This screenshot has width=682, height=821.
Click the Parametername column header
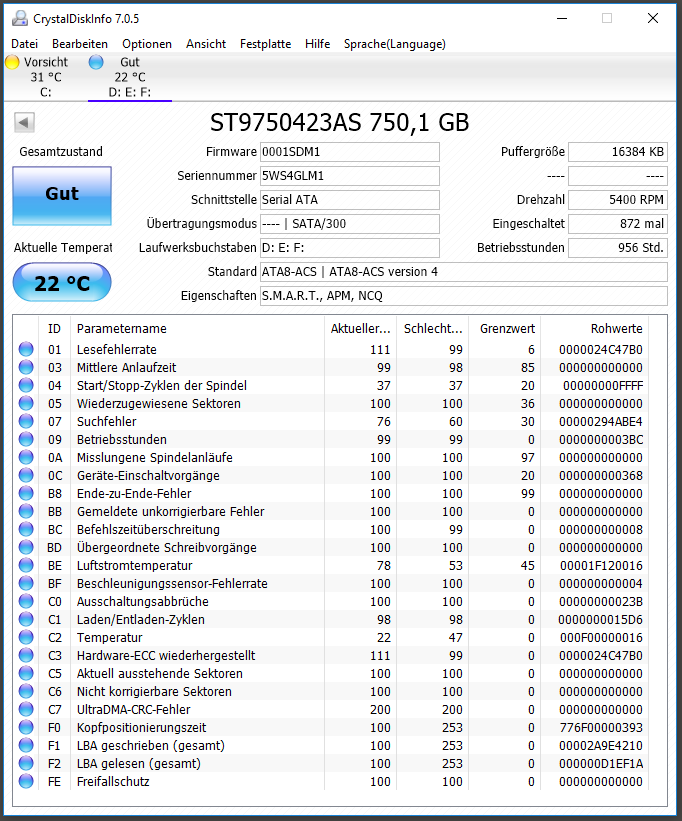pyautogui.click(x=197, y=328)
